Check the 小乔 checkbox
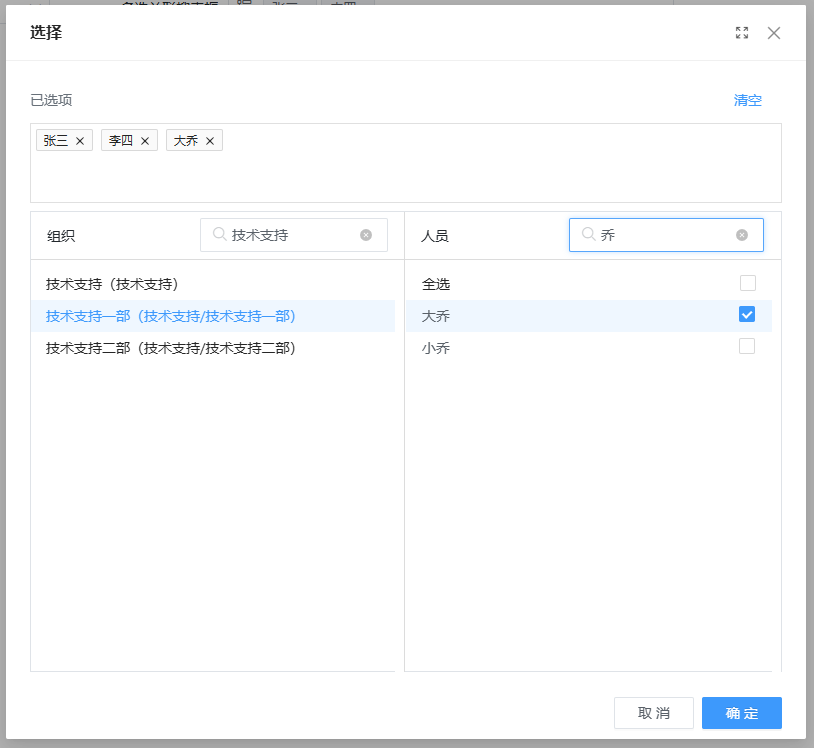This screenshot has height=748, width=814. (x=747, y=347)
